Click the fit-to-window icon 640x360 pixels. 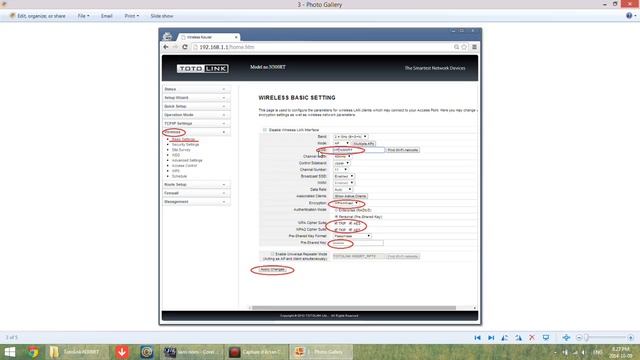tap(566, 338)
